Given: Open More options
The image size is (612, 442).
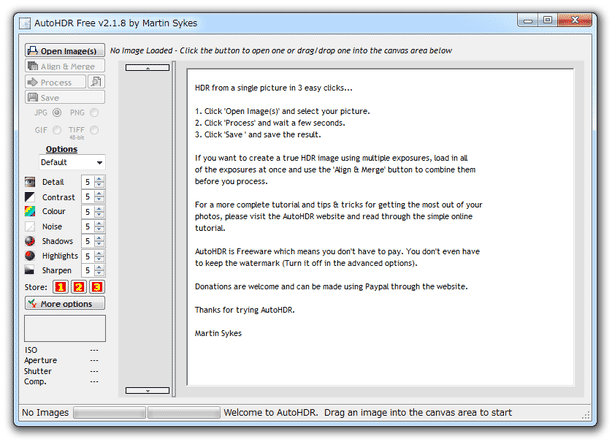Looking at the screenshot, I should coord(65,303).
